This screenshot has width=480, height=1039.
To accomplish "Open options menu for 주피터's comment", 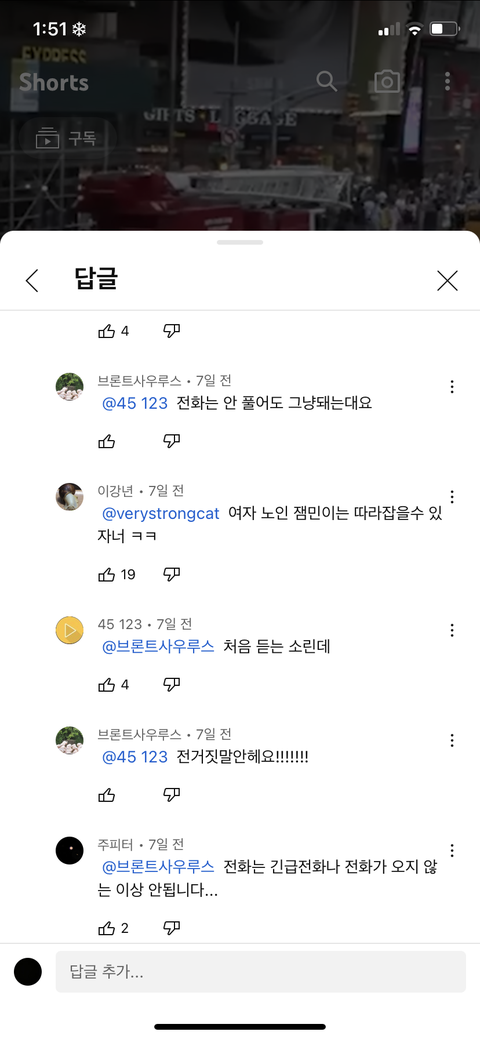I will click(452, 851).
